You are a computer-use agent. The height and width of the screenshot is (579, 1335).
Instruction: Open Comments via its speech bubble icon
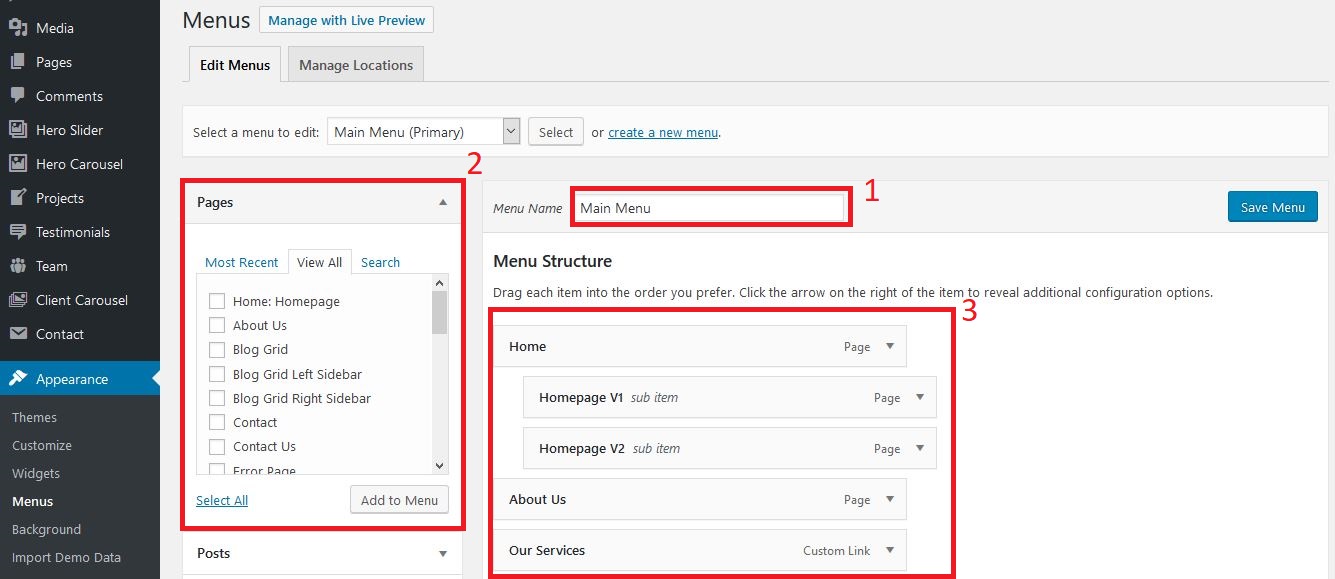(x=18, y=96)
